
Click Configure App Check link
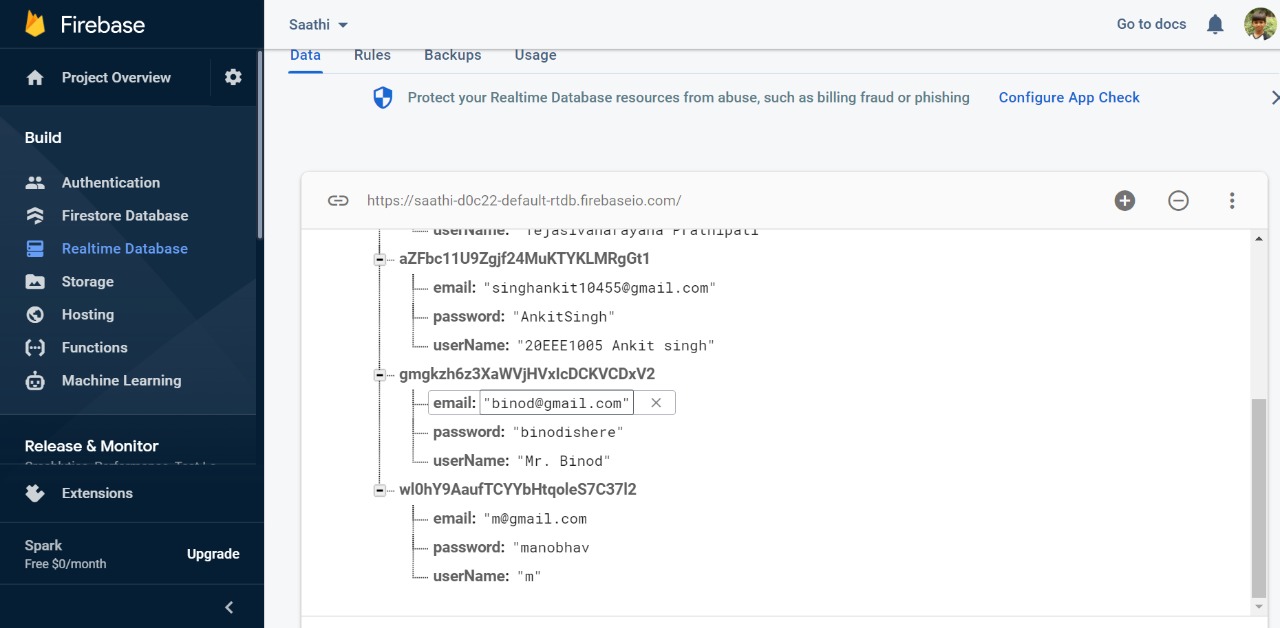pos(1069,97)
